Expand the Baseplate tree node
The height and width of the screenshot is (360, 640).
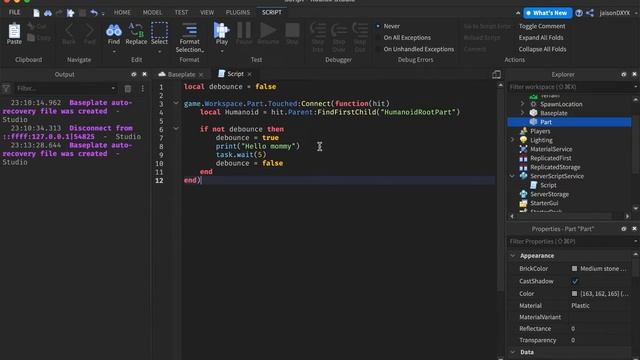(522, 113)
